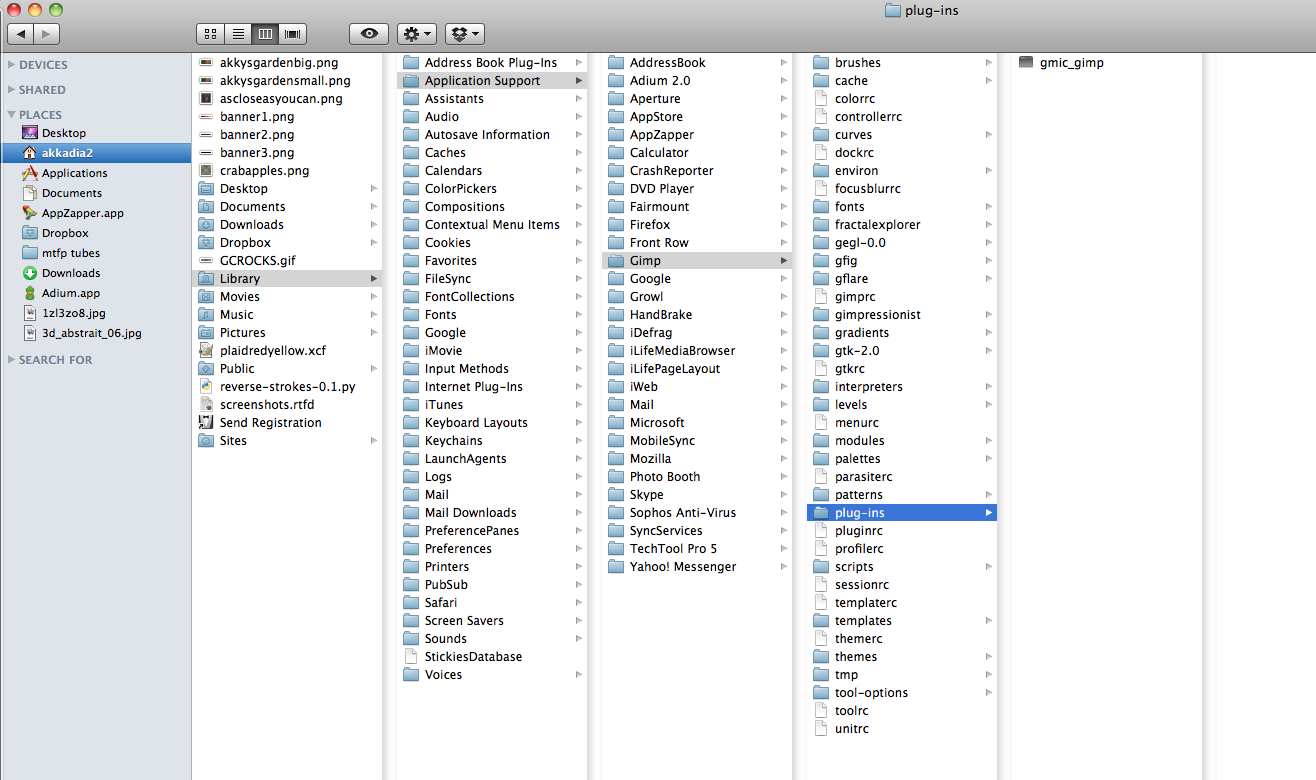Select the Preferences folder name
The image size is (1316, 780).
tap(458, 549)
